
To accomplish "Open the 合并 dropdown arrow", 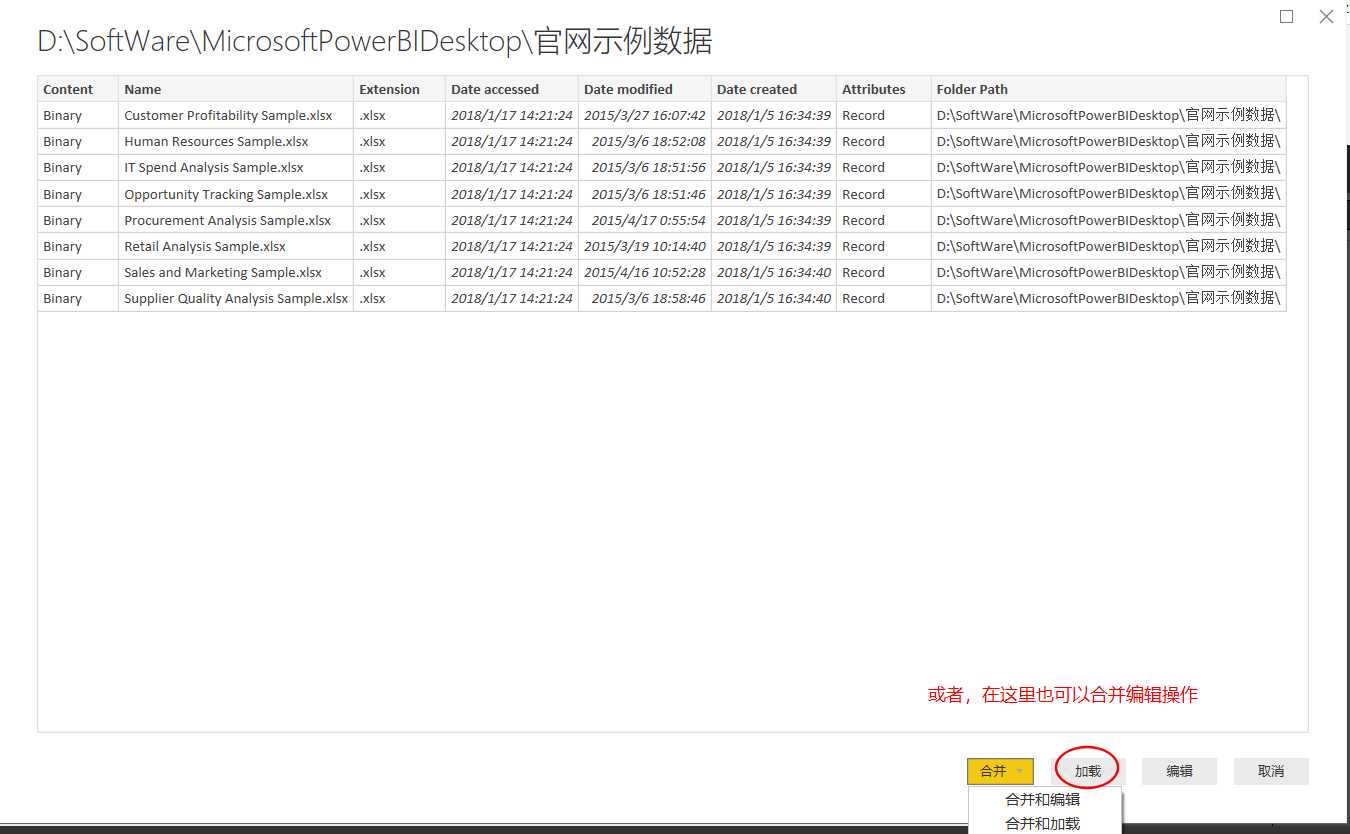I will pos(1019,771).
